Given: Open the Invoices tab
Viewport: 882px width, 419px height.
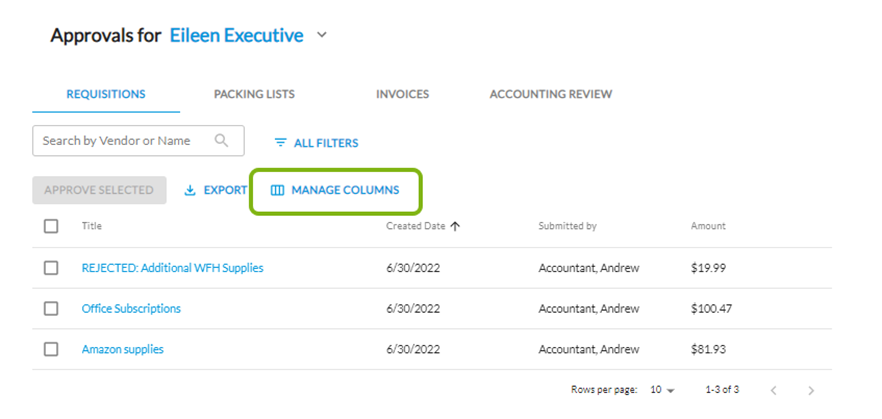Looking at the screenshot, I should point(402,94).
